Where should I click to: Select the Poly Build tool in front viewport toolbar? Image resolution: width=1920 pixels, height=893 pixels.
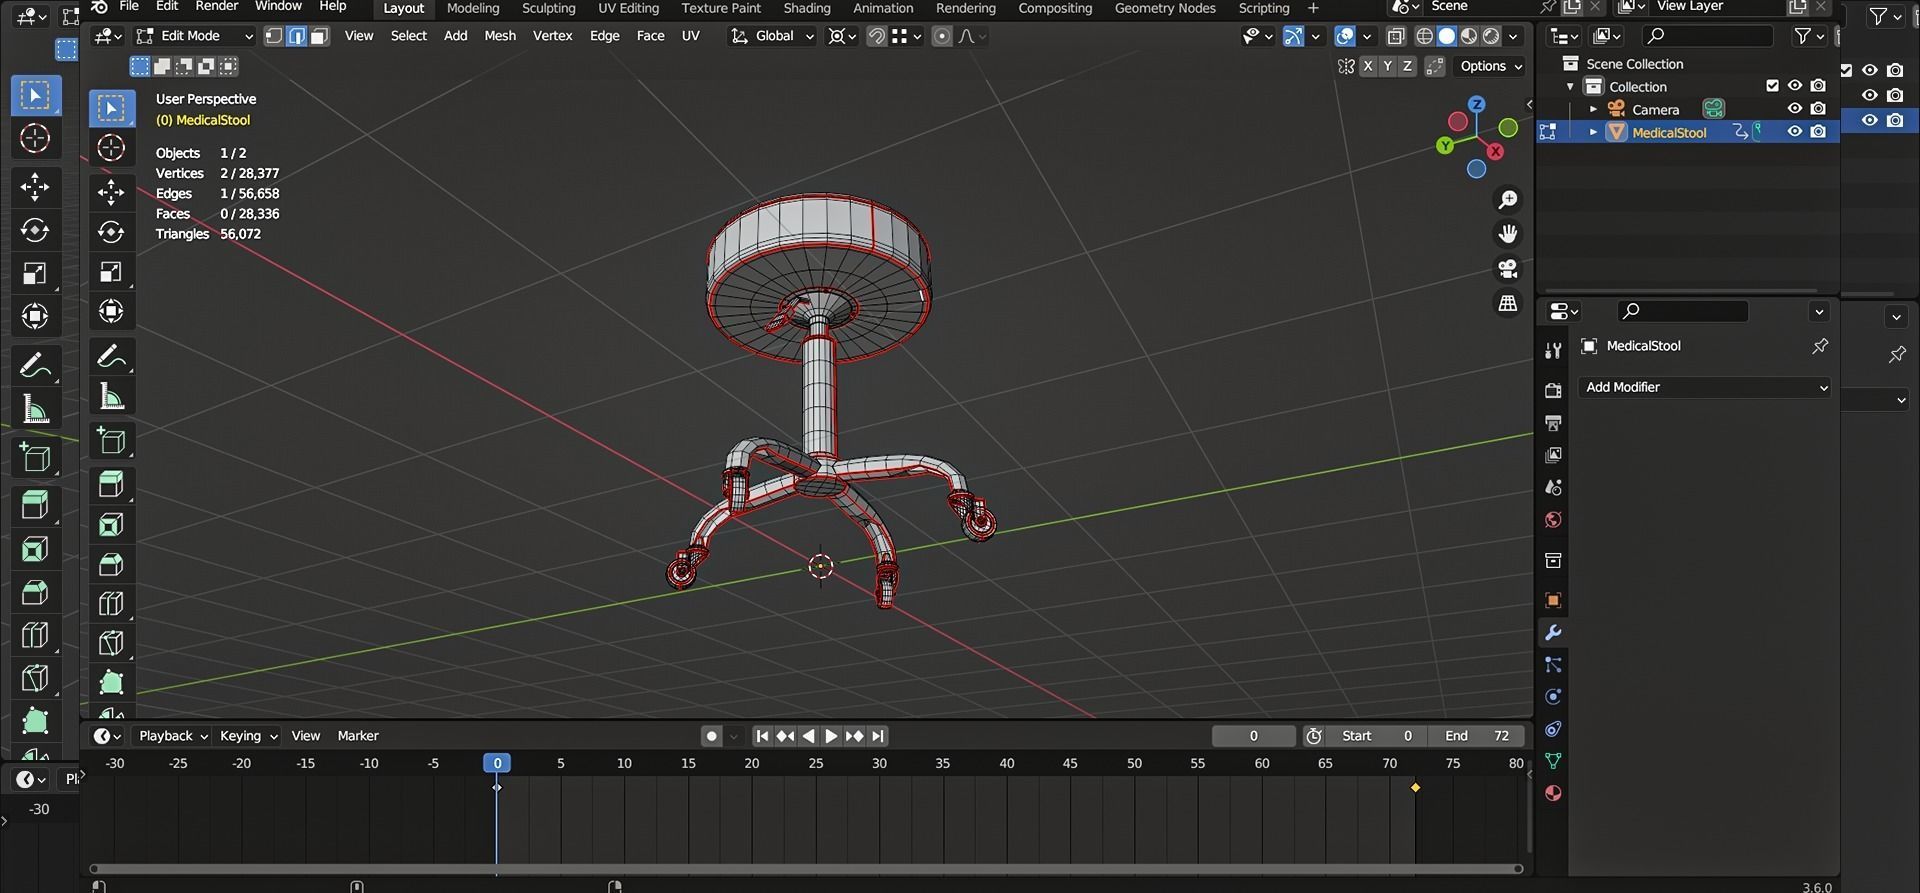pos(111,683)
